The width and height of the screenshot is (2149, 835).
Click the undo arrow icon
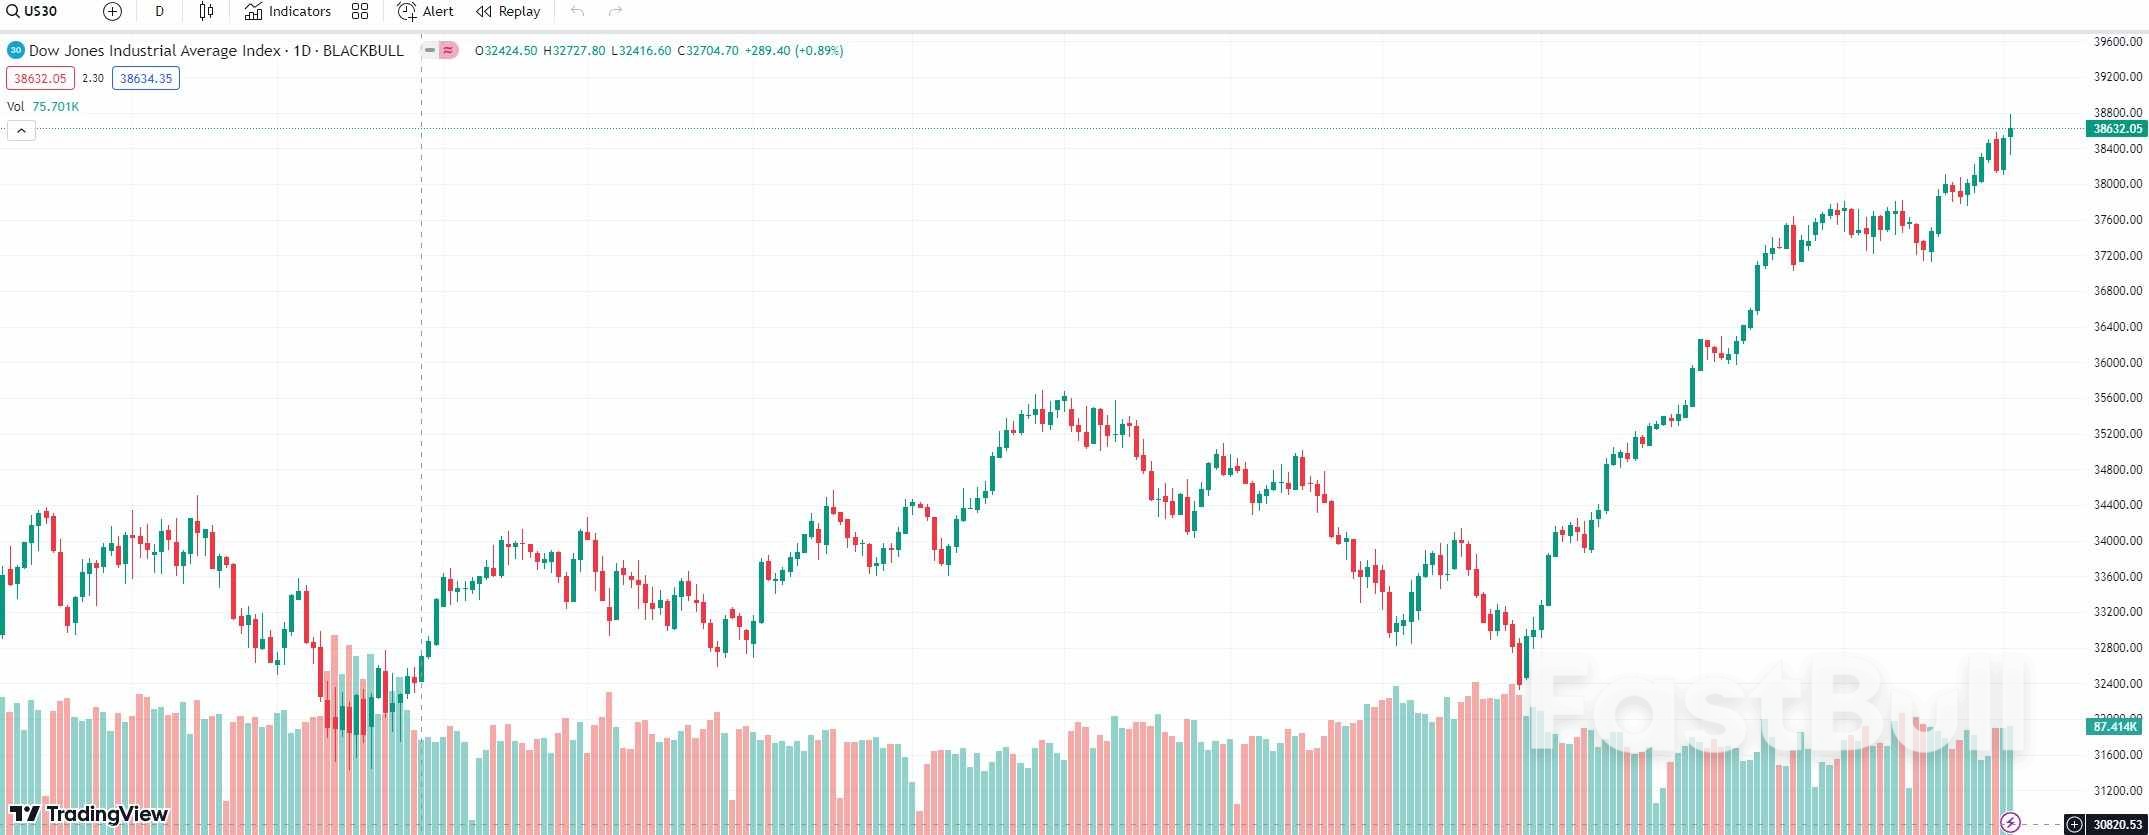point(576,11)
